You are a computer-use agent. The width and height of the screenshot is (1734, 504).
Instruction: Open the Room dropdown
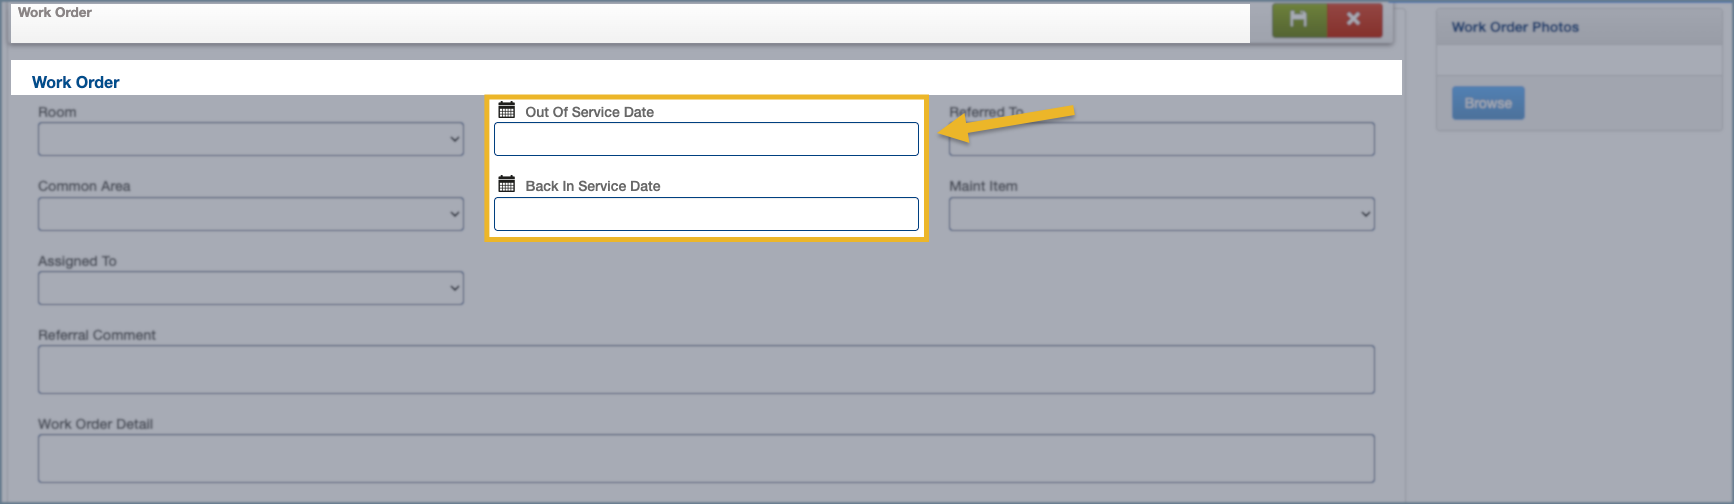coord(250,139)
